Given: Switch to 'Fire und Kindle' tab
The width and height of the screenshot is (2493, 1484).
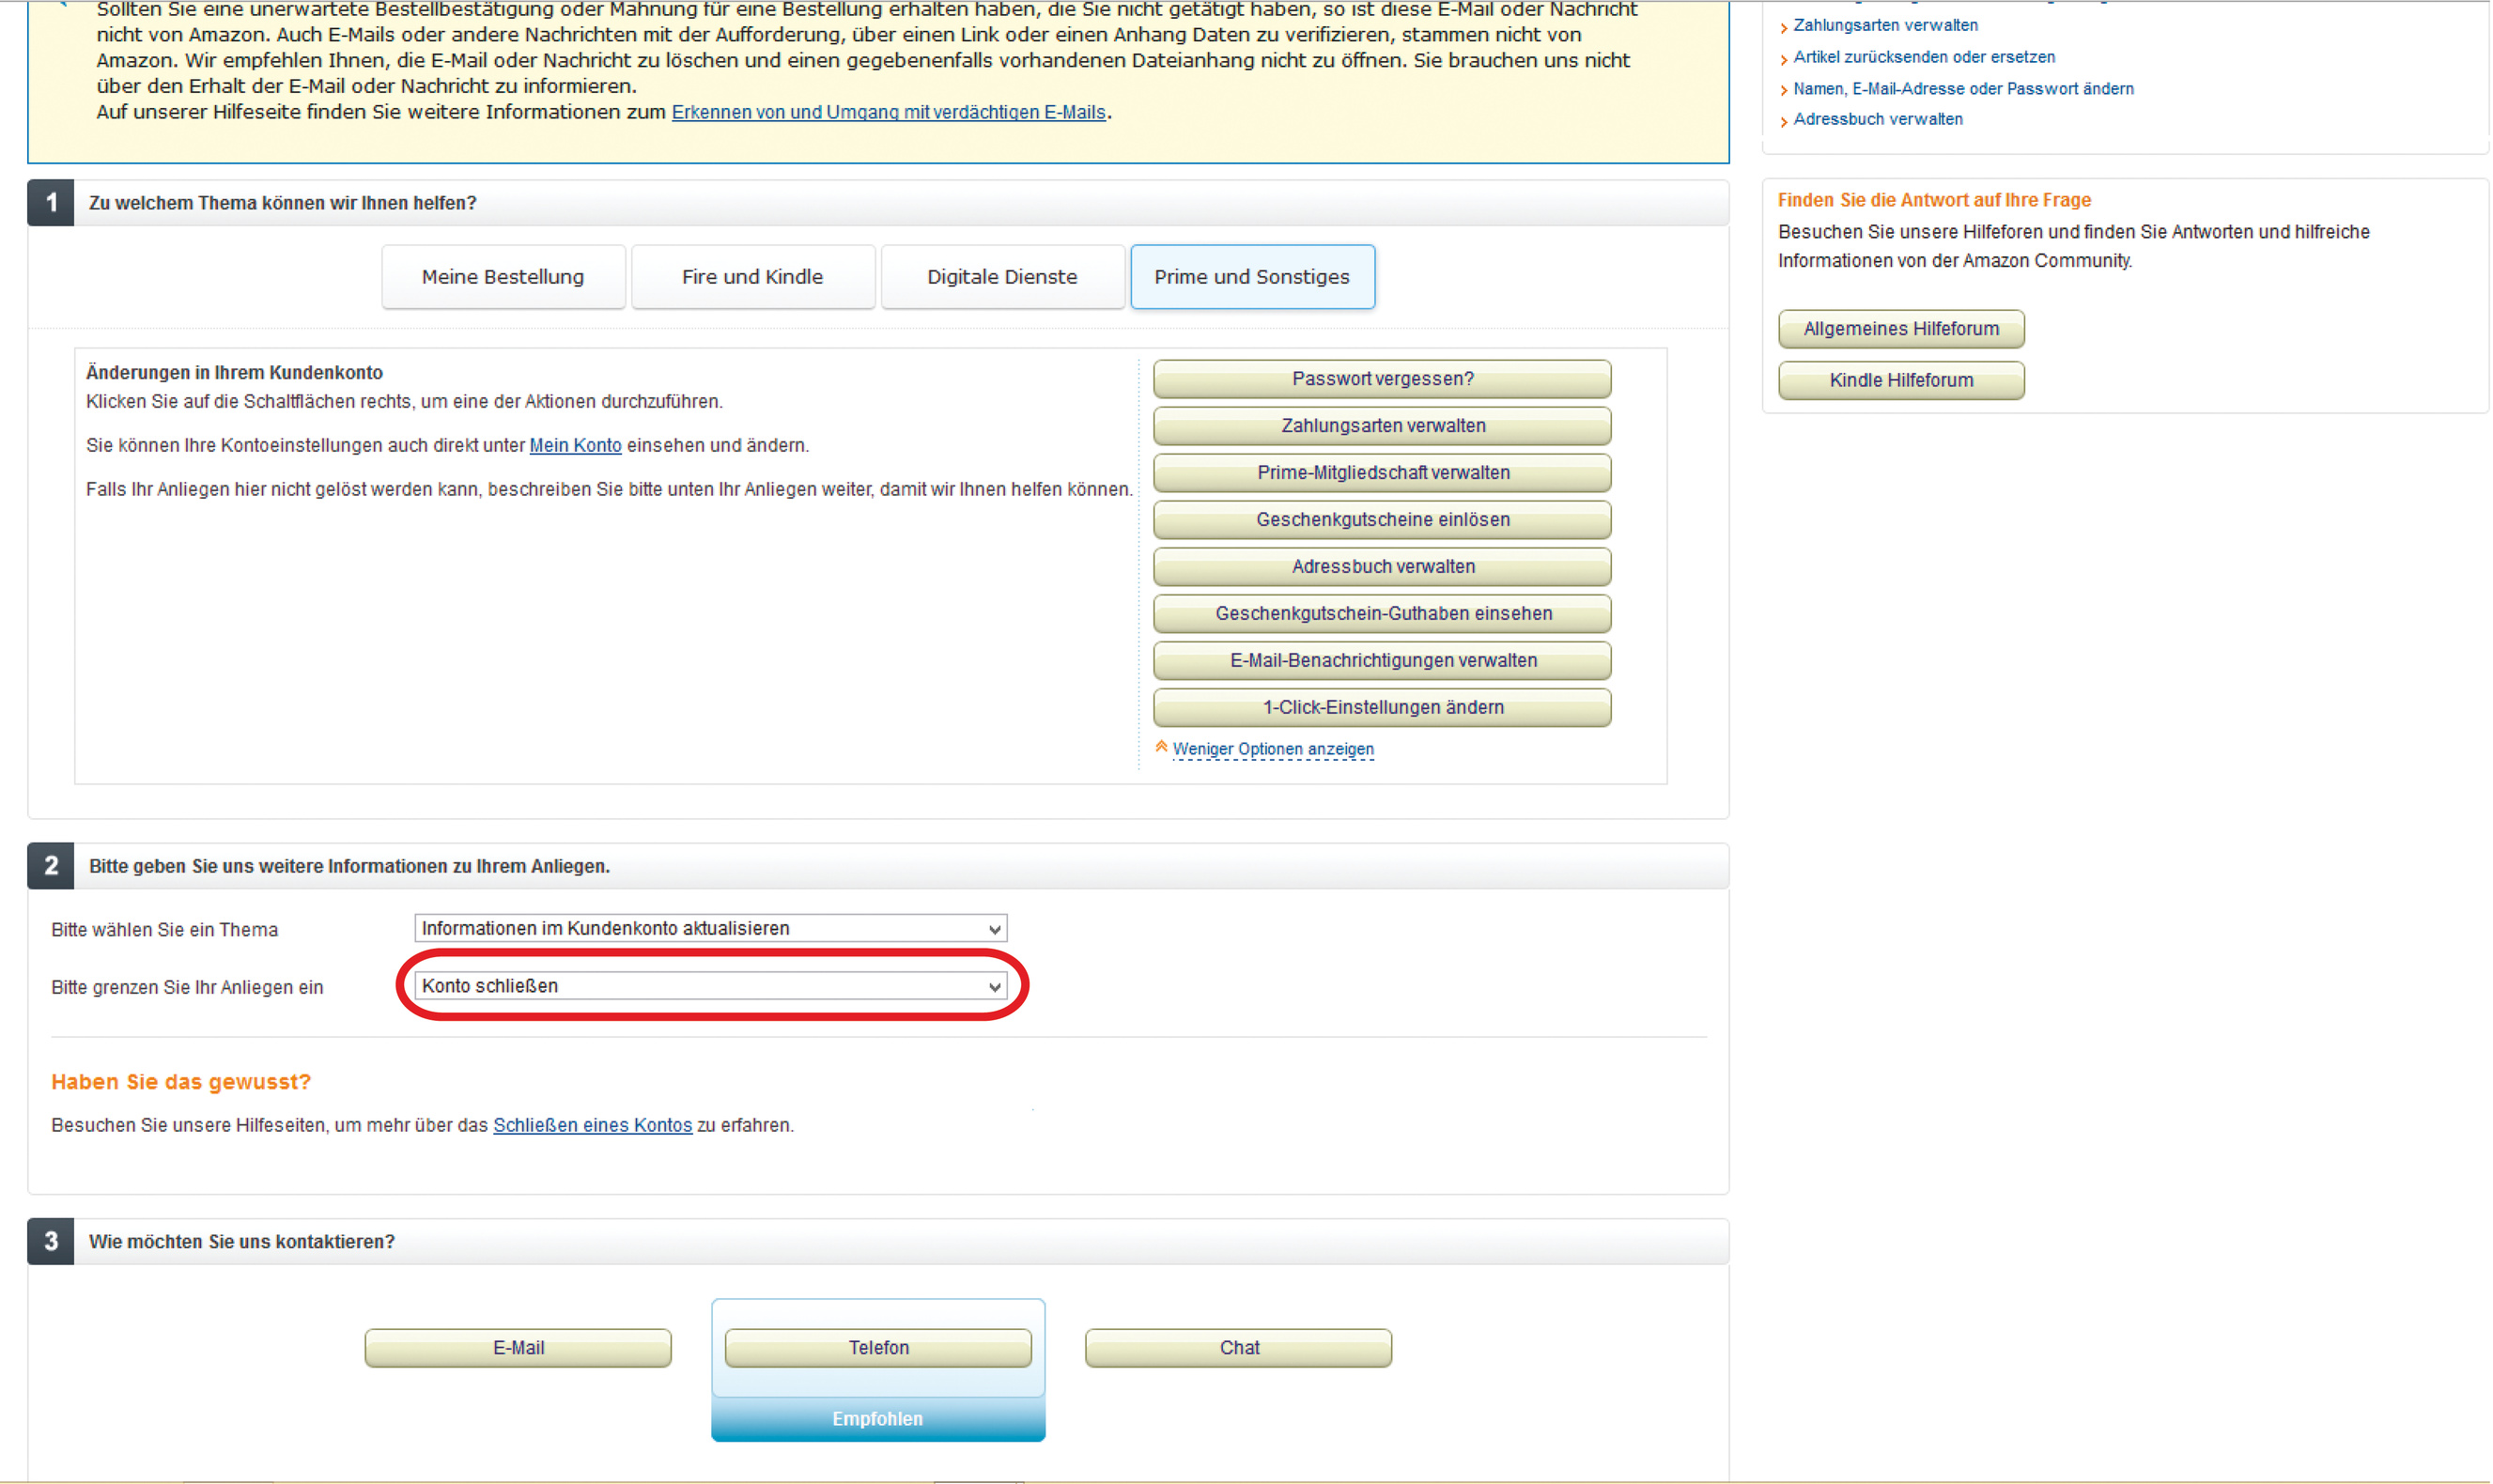Looking at the screenshot, I should click(x=752, y=277).
